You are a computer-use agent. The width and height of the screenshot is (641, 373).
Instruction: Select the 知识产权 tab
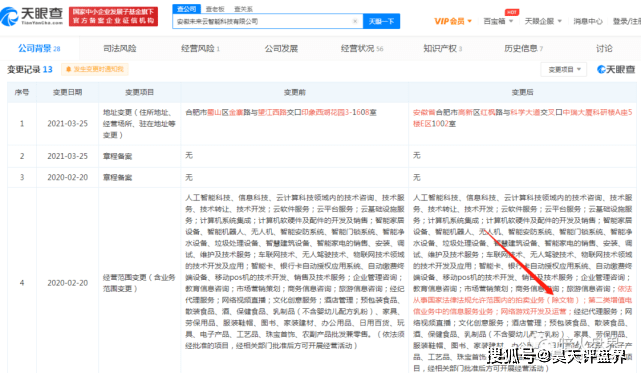coord(442,48)
